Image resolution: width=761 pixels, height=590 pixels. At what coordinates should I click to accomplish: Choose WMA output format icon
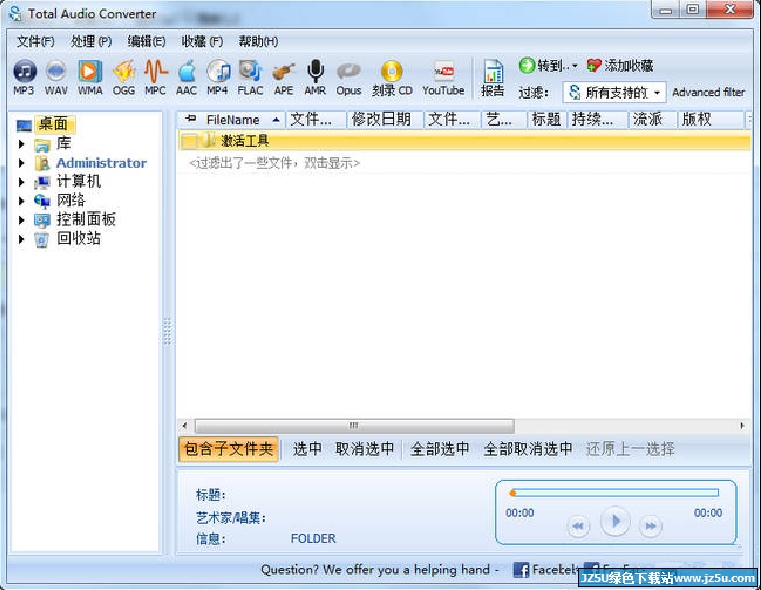click(x=90, y=77)
